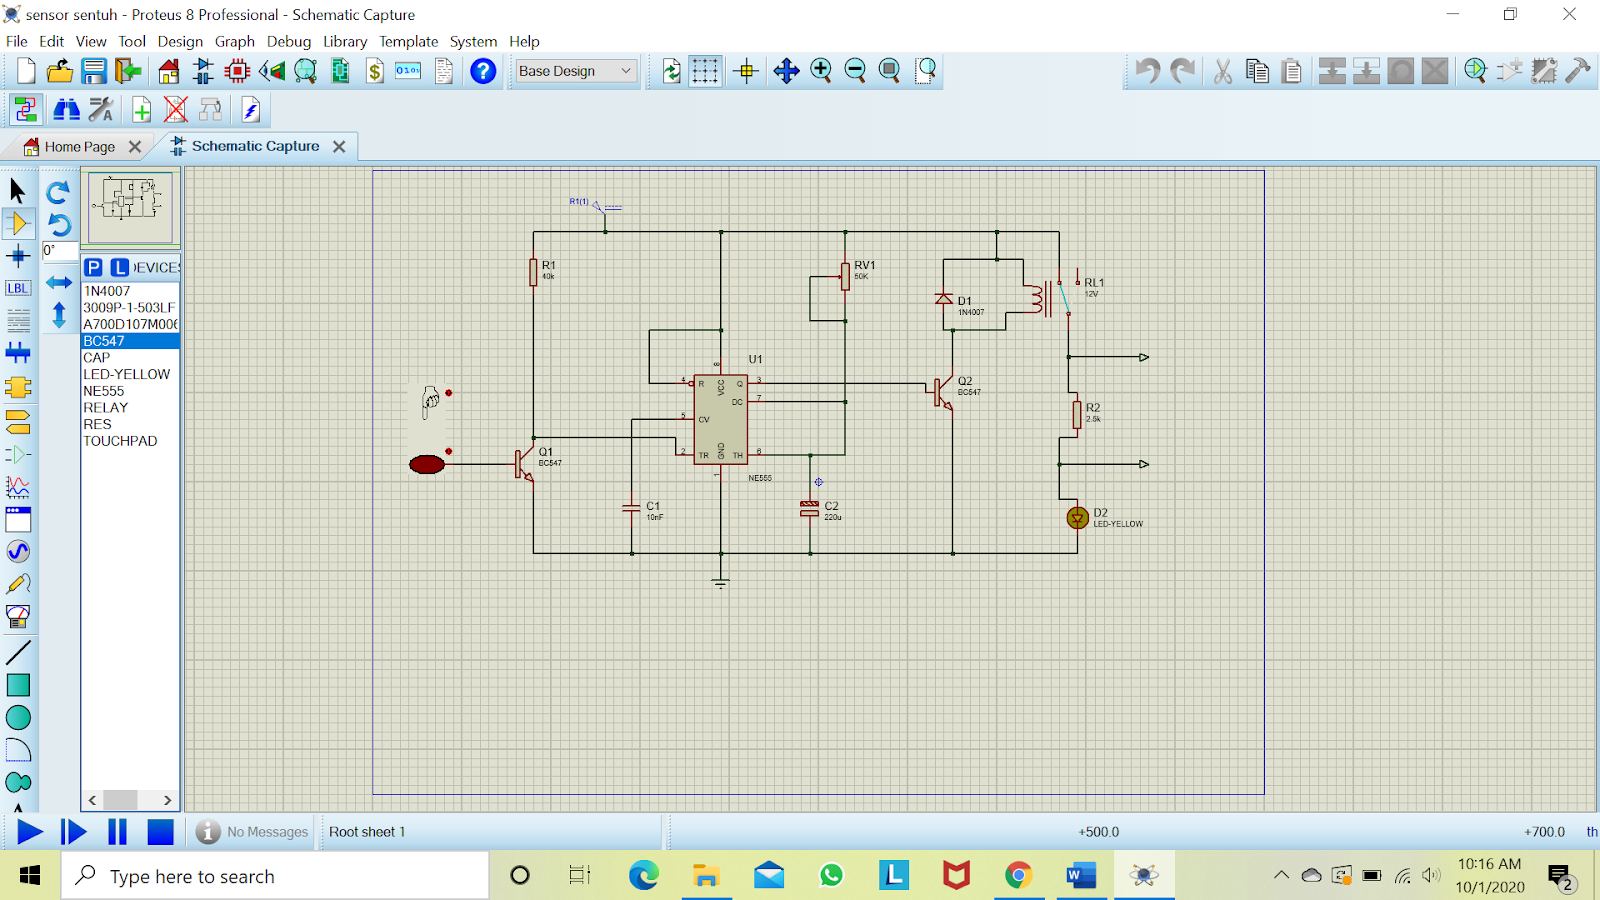Pause the simulation

[117, 832]
